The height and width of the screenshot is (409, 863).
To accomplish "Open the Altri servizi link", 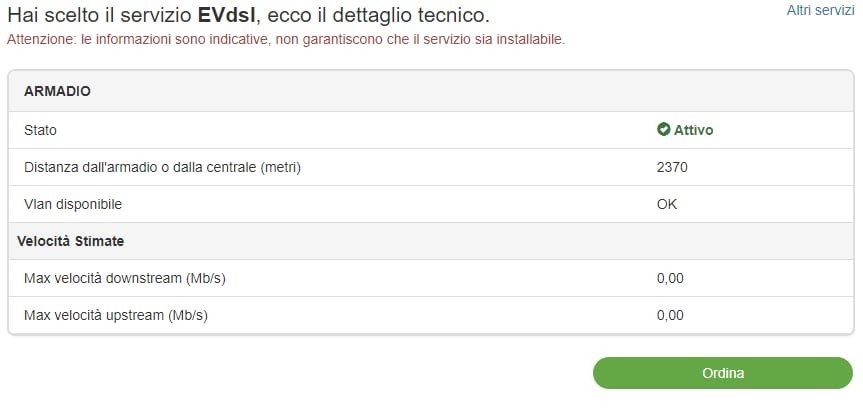I will pyautogui.click(x=820, y=10).
